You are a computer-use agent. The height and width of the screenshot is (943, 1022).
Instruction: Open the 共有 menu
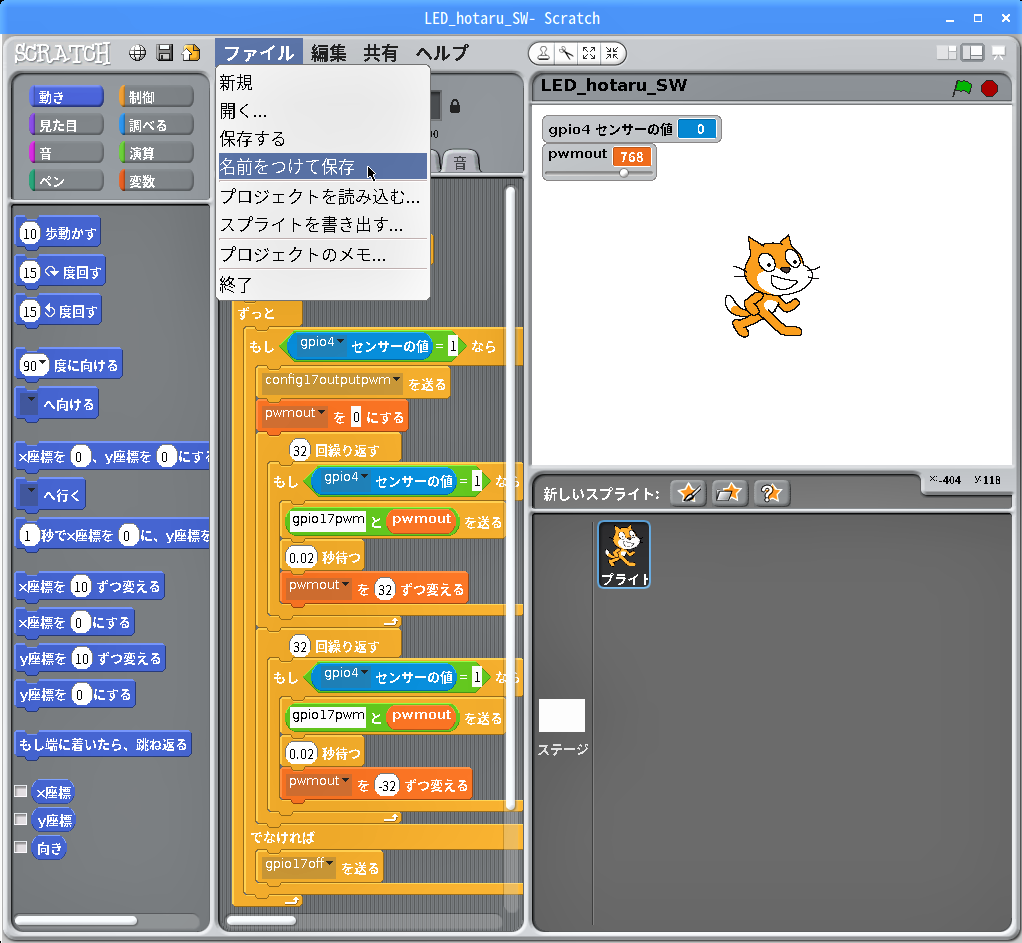tap(381, 53)
